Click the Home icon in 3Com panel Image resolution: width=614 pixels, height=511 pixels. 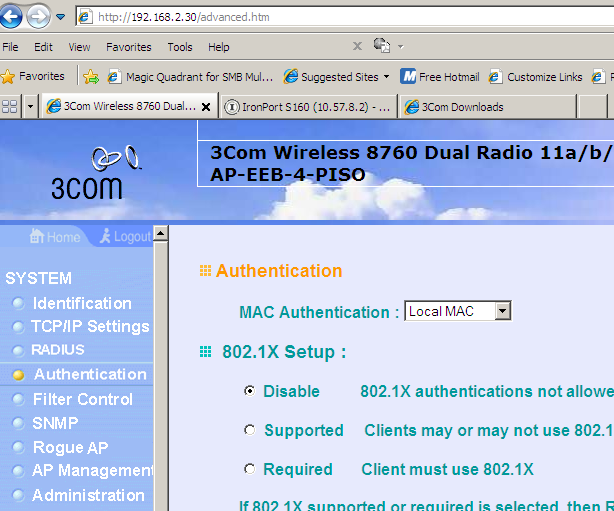[56, 237]
